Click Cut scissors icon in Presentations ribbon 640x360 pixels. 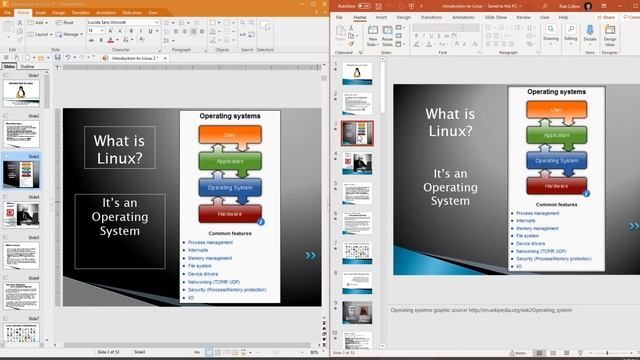coord(20,23)
